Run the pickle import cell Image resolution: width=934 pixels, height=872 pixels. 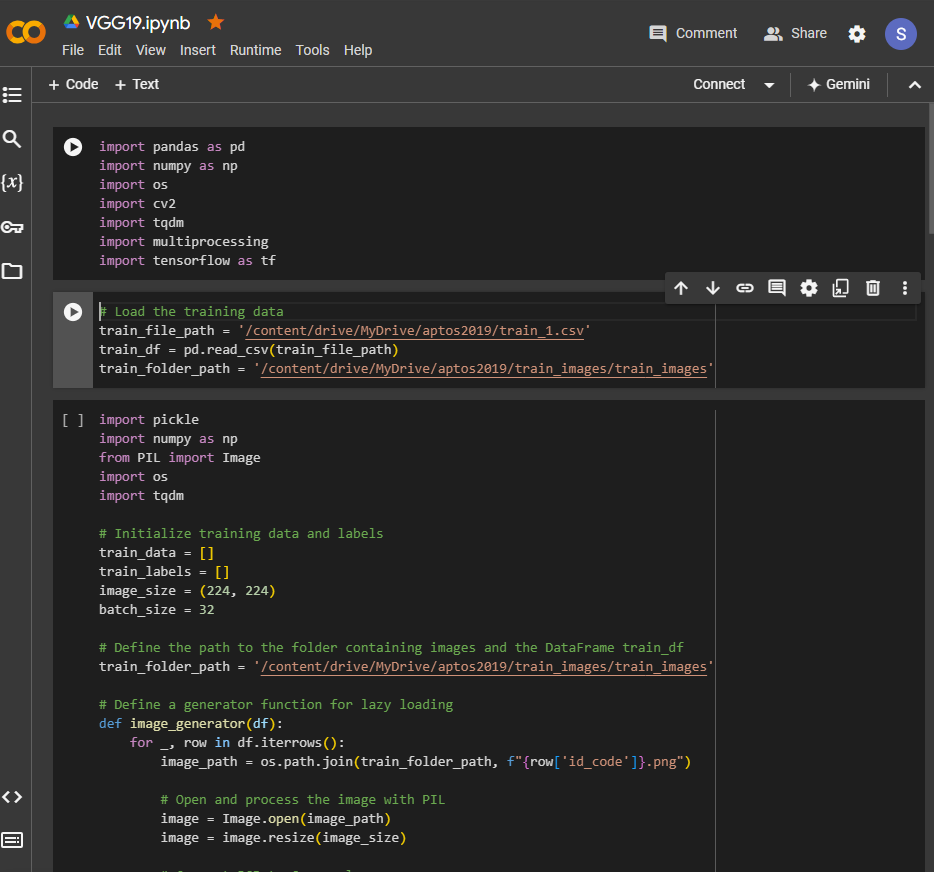pyautogui.click(x=73, y=420)
